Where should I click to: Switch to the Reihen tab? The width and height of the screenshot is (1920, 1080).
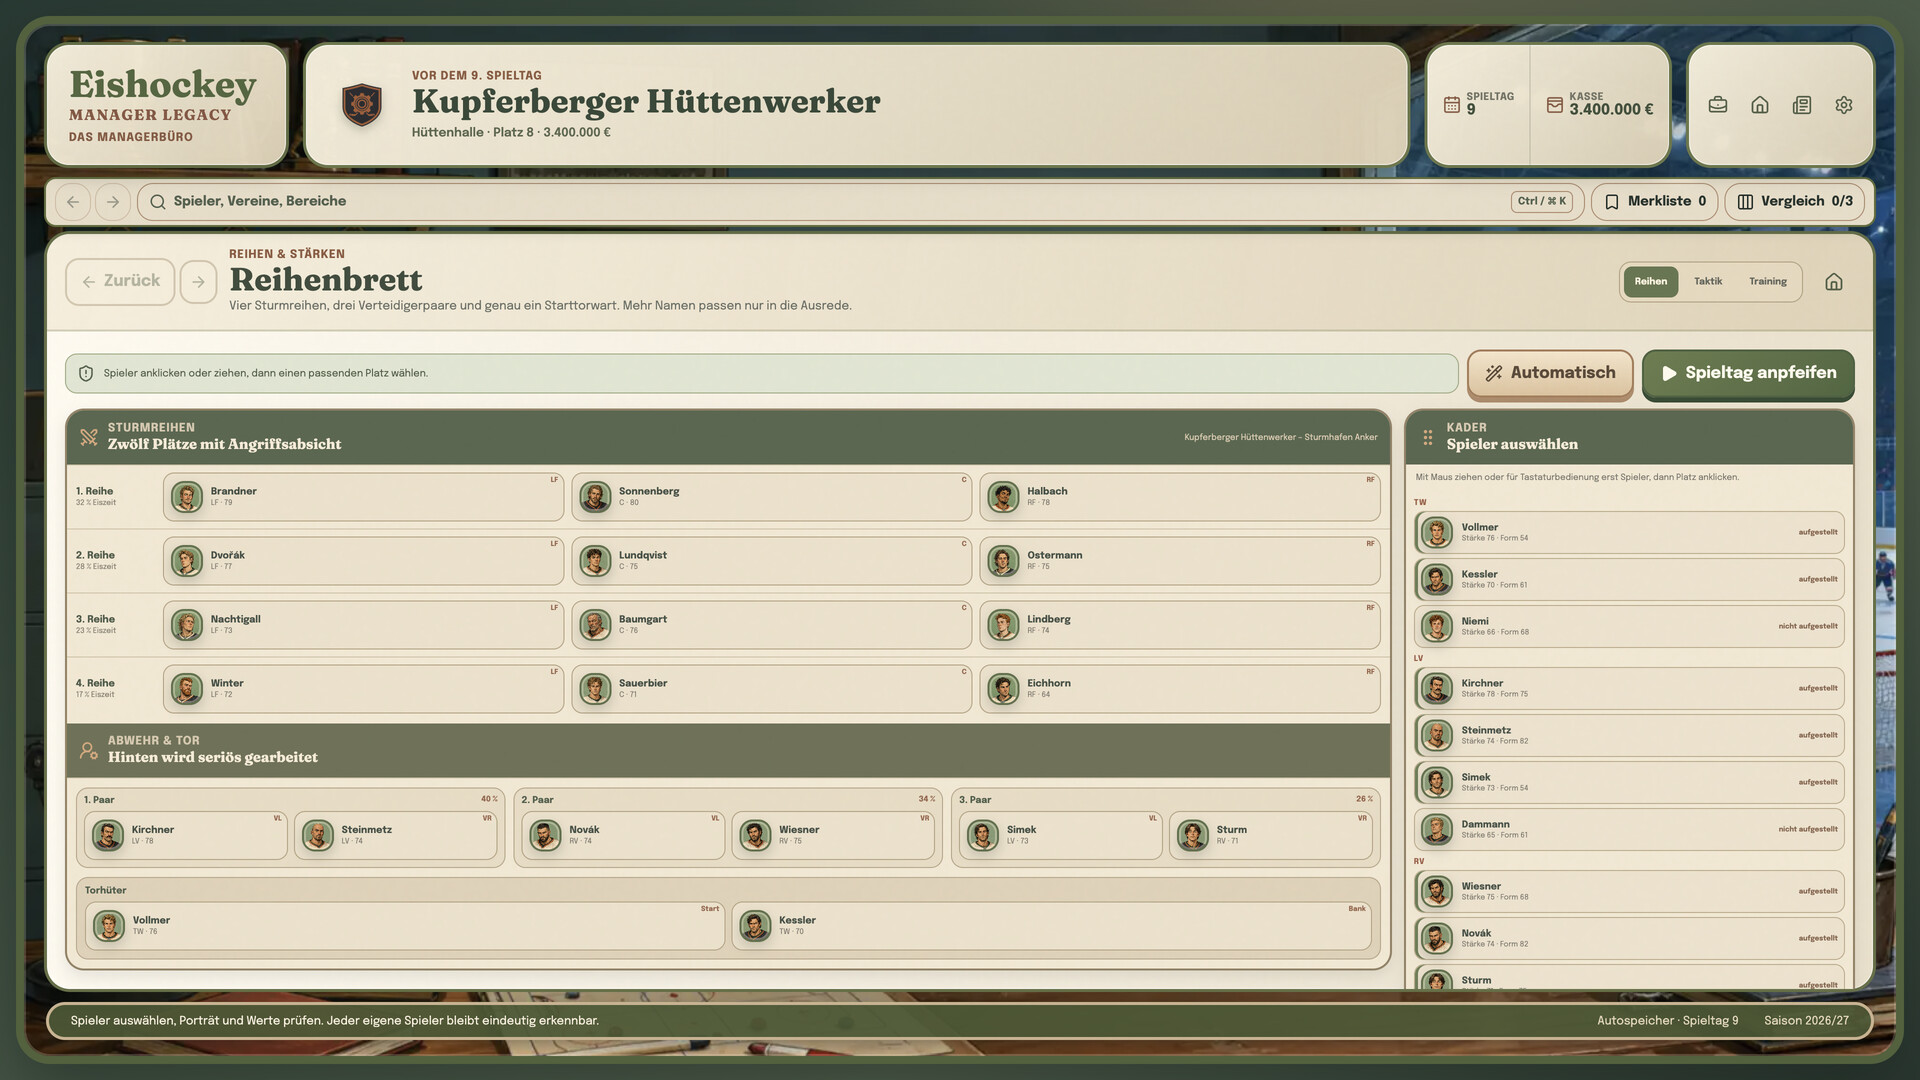click(x=1651, y=282)
